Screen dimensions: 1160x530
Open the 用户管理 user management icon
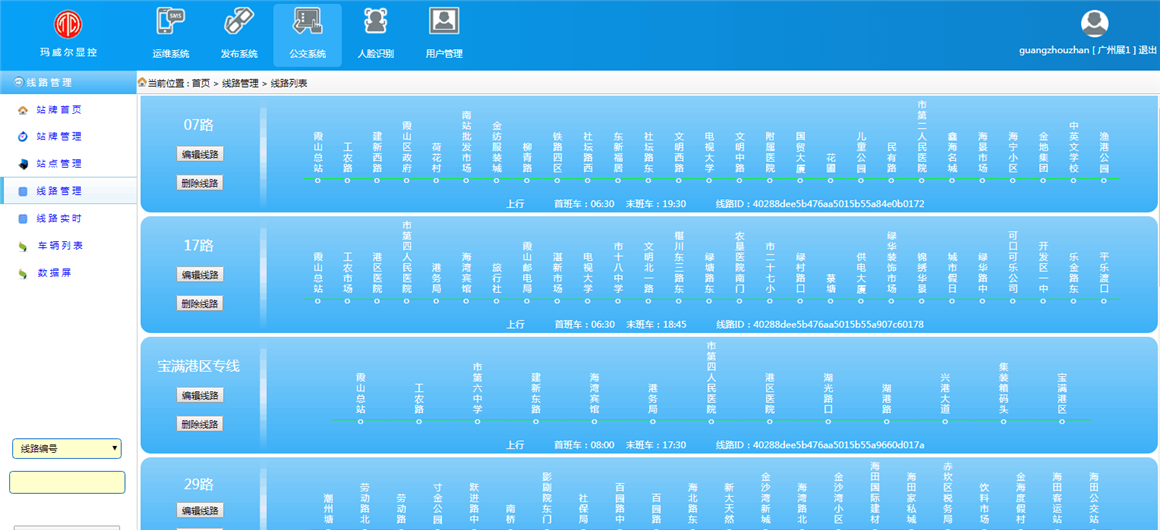[444, 22]
